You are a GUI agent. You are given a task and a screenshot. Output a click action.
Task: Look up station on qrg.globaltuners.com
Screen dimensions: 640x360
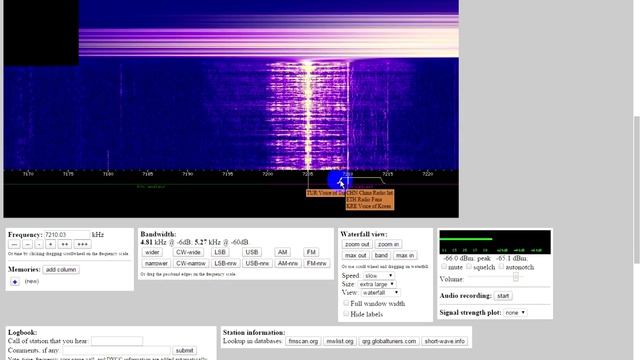click(x=389, y=341)
